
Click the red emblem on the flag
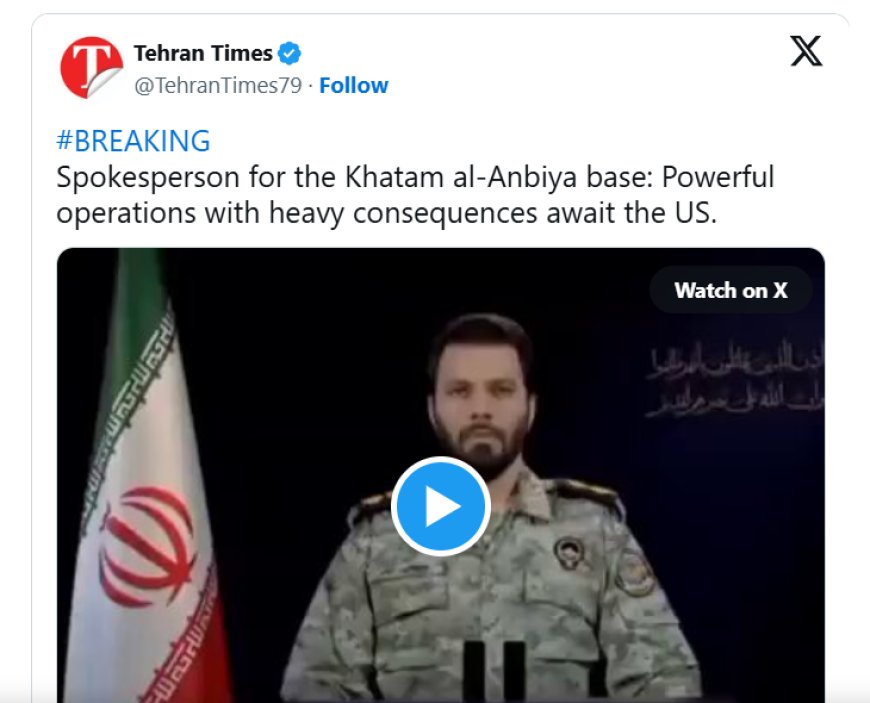(x=146, y=547)
